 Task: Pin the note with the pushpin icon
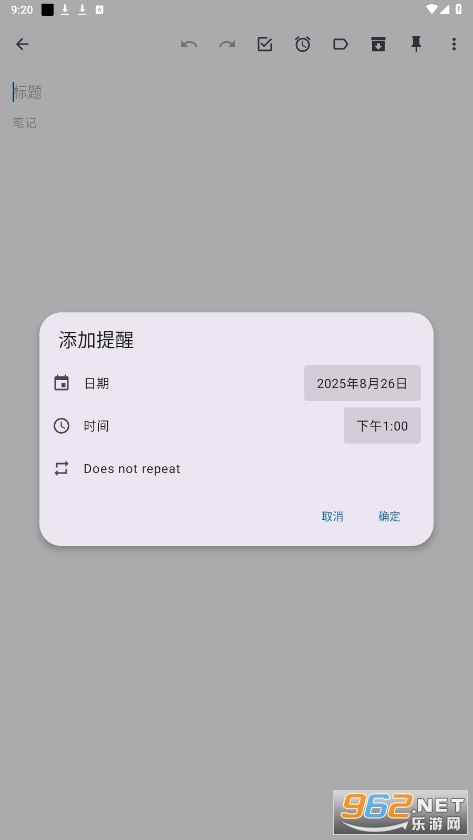click(416, 44)
